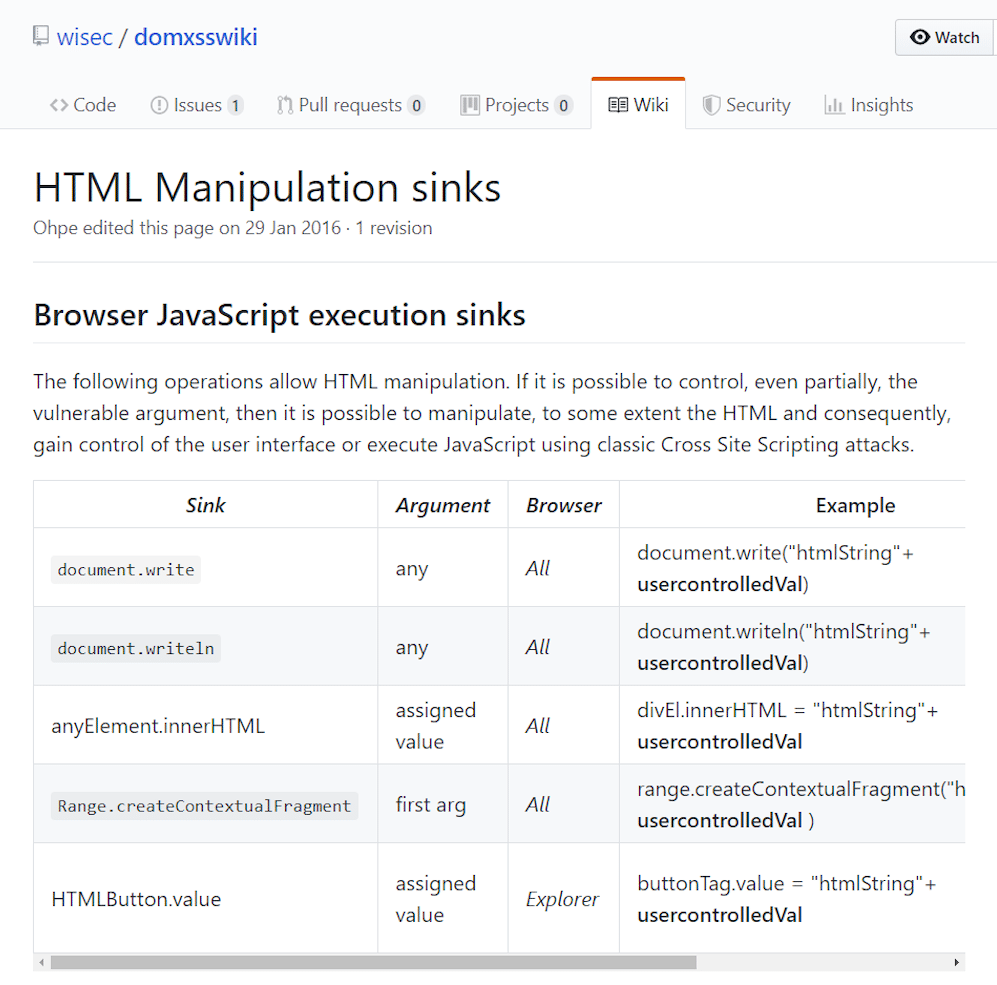Click the repository book icon beside wisec
The image size is (997, 985).
click(x=41, y=36)
